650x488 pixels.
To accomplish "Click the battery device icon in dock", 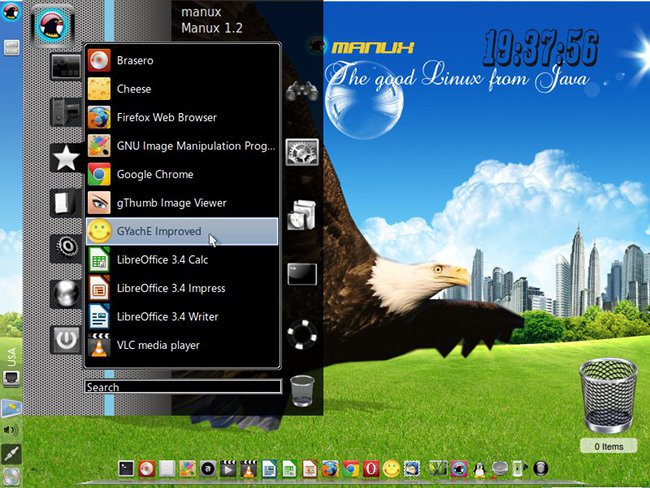I will [519, 469].
